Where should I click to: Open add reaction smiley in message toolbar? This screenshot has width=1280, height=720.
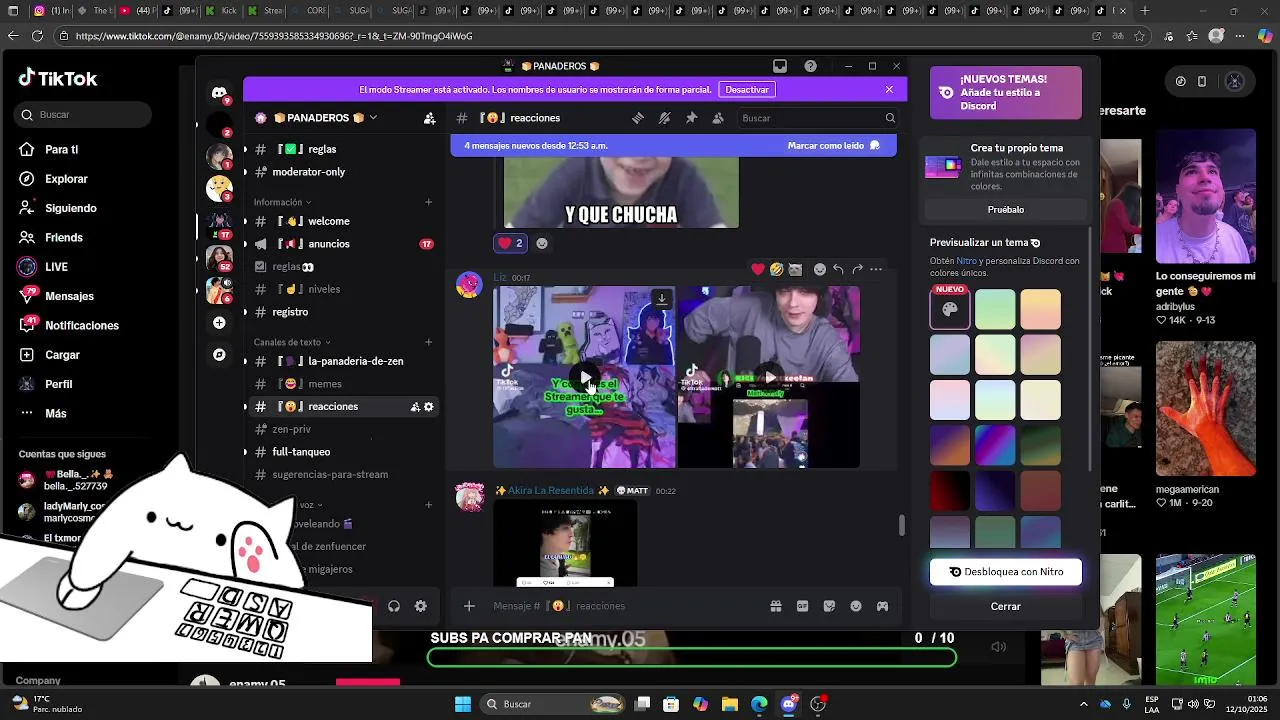[819, 269]
